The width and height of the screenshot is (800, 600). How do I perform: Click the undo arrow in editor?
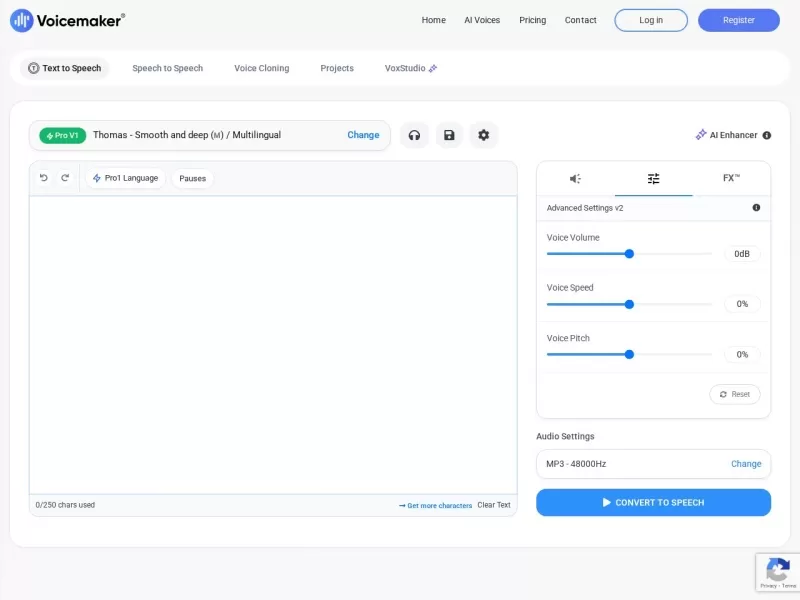[44, 178]
